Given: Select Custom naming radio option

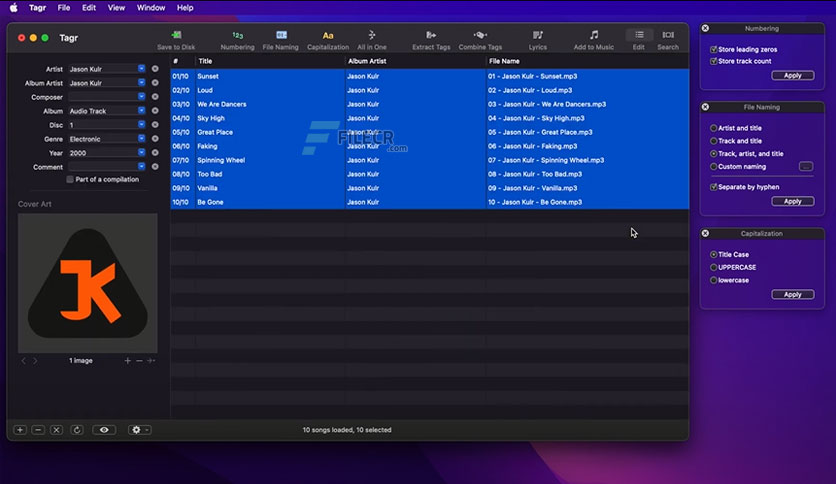Looking at the screenshot, I should tap(713, 166).
